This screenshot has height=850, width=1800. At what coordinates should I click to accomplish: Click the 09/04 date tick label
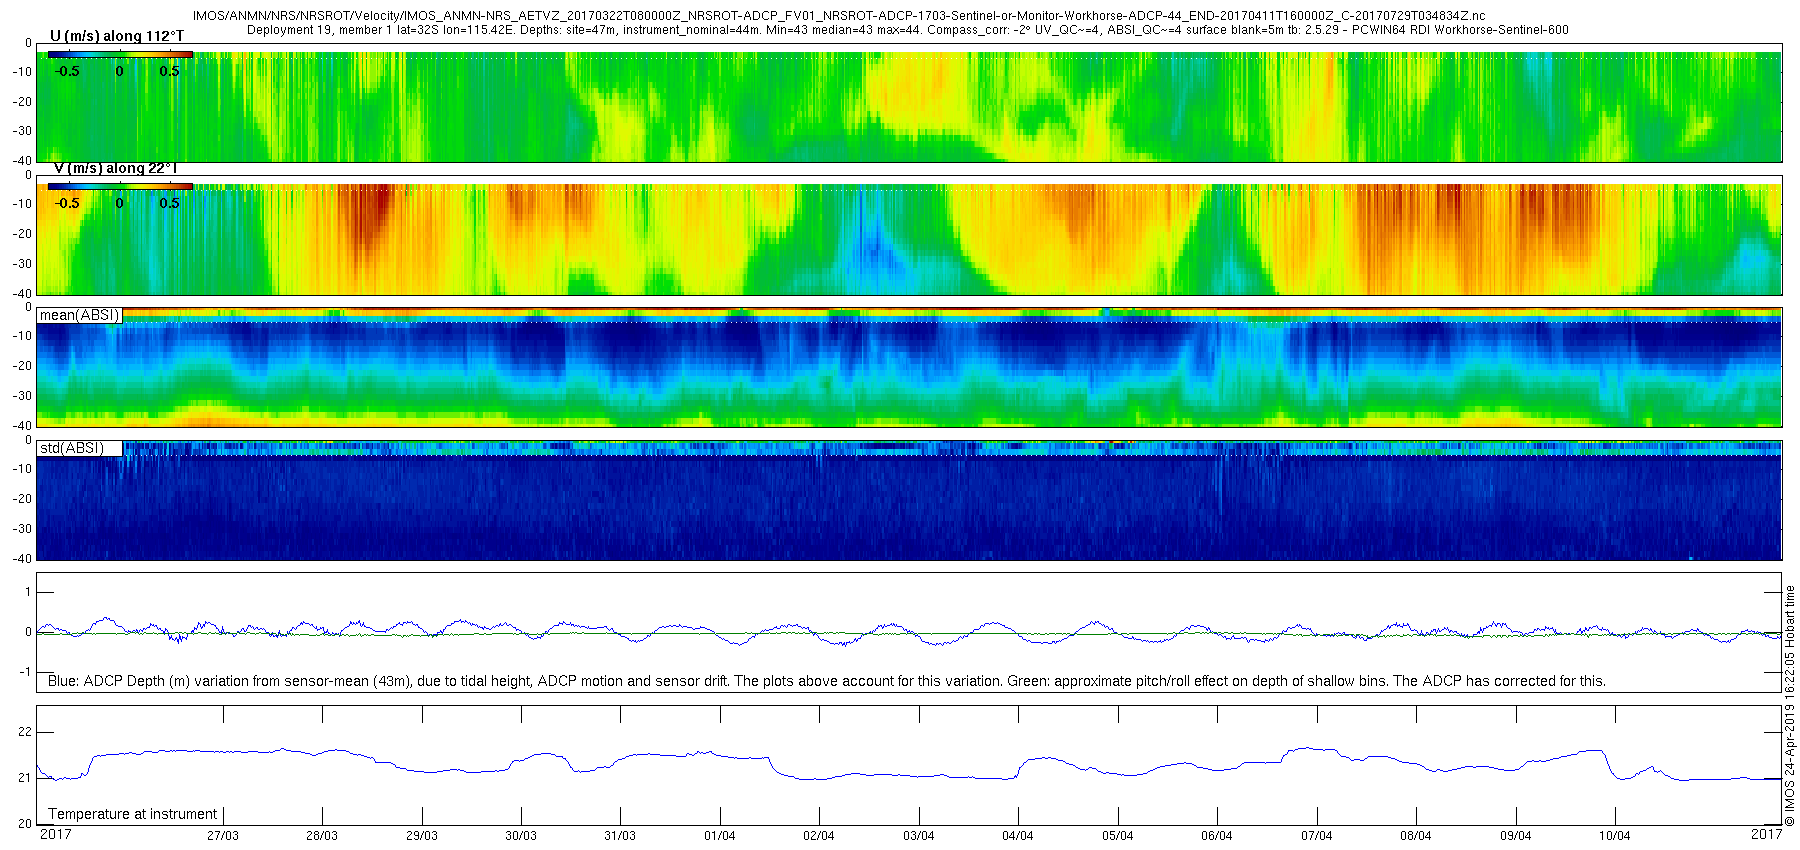pyautogui.click(x=1516, y=836)
